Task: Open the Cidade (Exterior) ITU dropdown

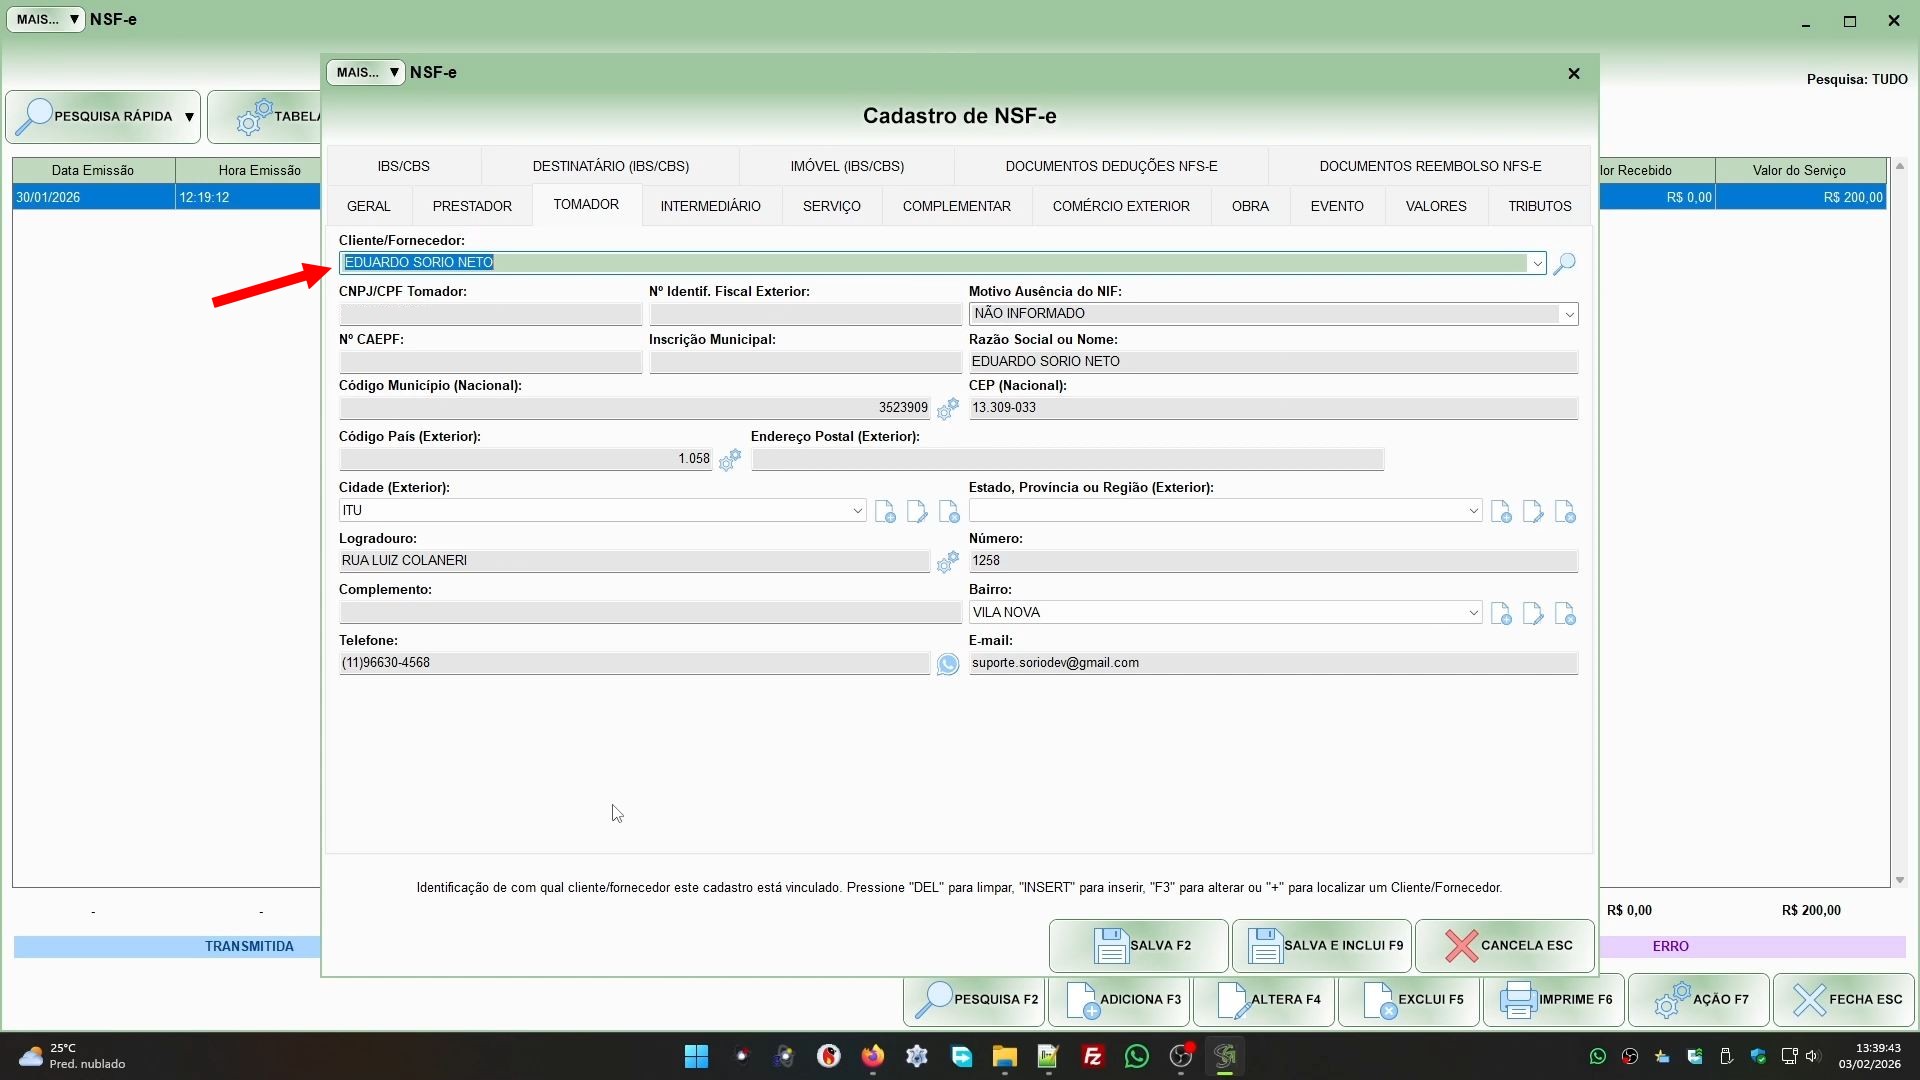Action: click(857, 511)
